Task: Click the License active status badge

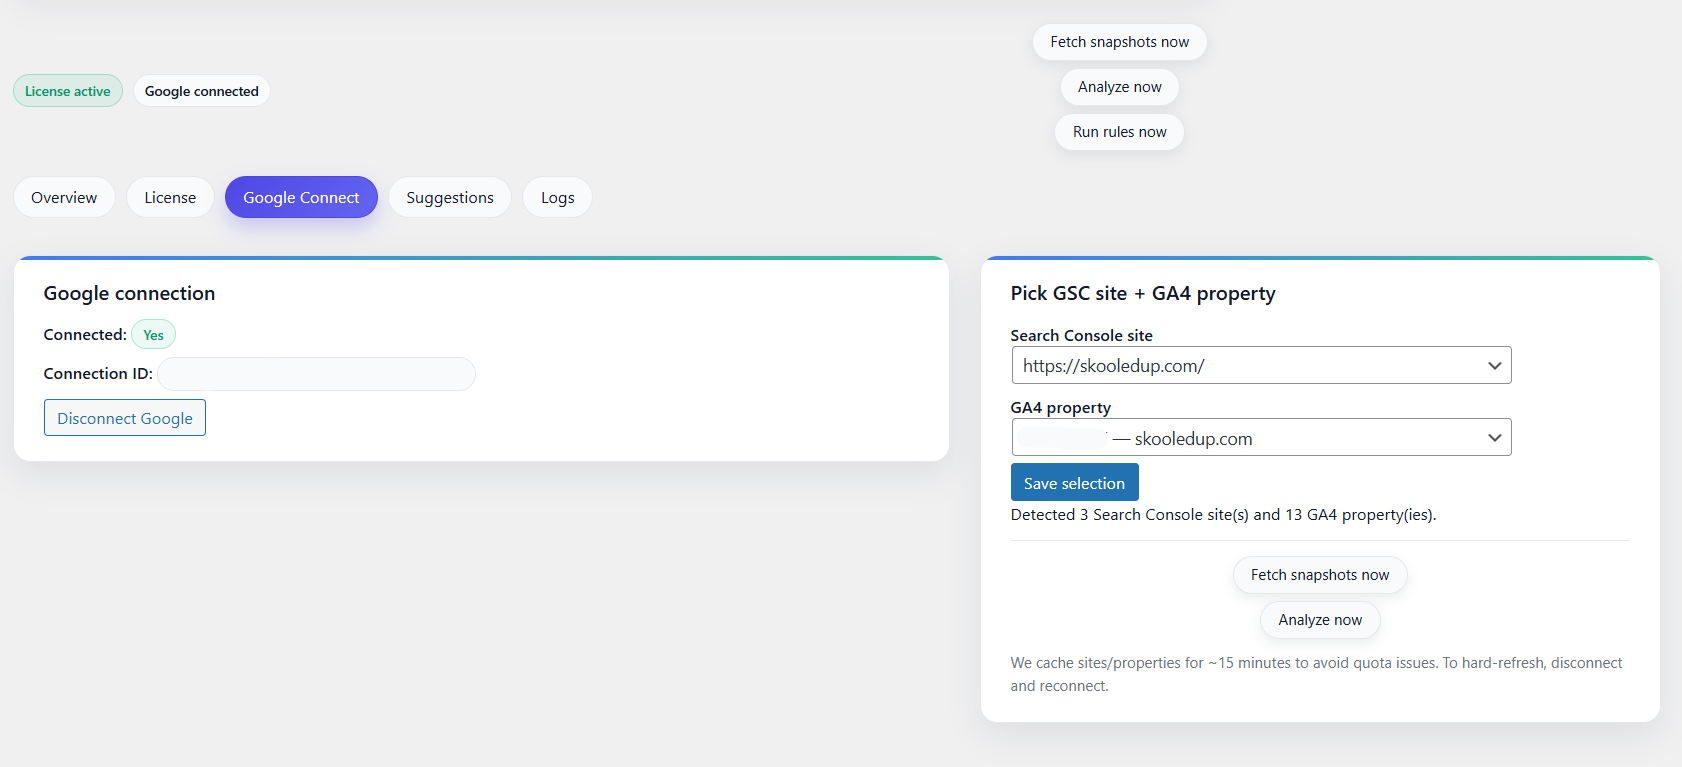Action: click(68, 91)
